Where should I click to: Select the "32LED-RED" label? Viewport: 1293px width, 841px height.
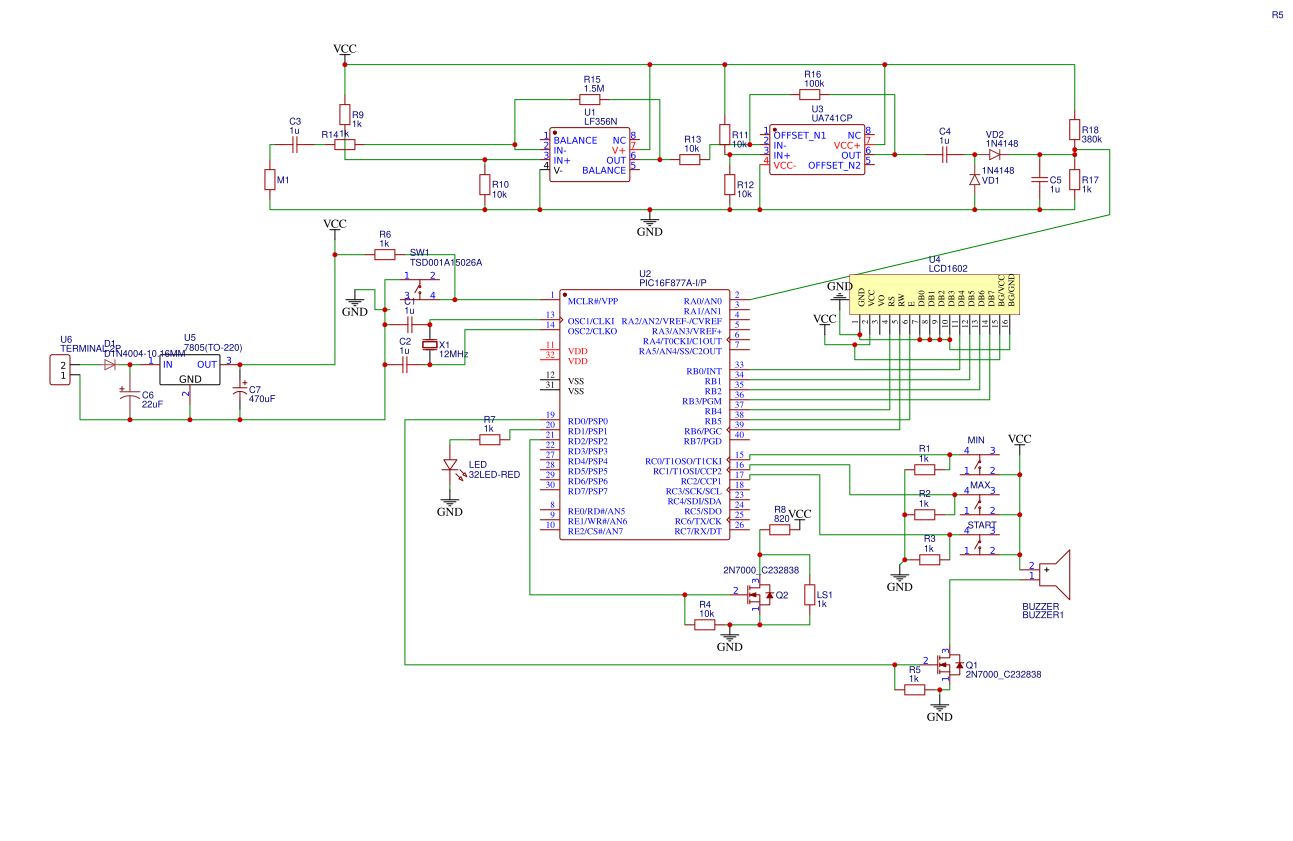coord(494,474)
